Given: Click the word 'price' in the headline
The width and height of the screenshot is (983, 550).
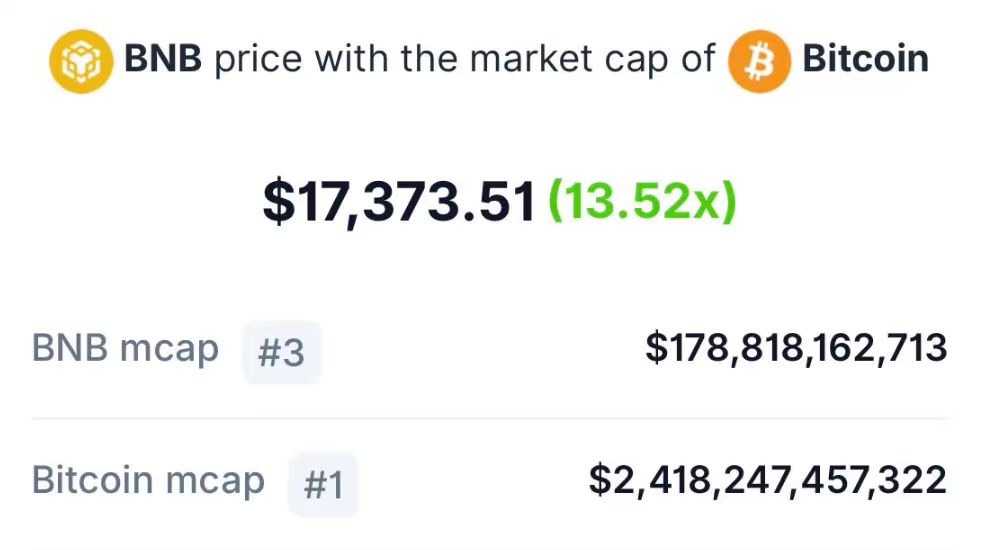Looking at the screenshot, I should pyautogui.click(x=258, y=60).
